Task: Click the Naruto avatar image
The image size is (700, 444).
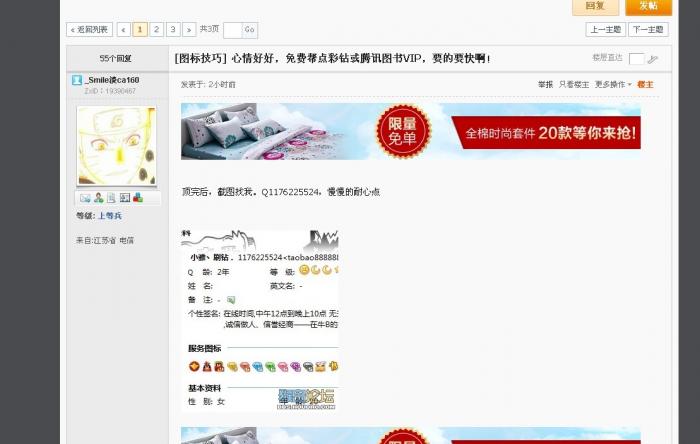Action: [x=117, y=145]
